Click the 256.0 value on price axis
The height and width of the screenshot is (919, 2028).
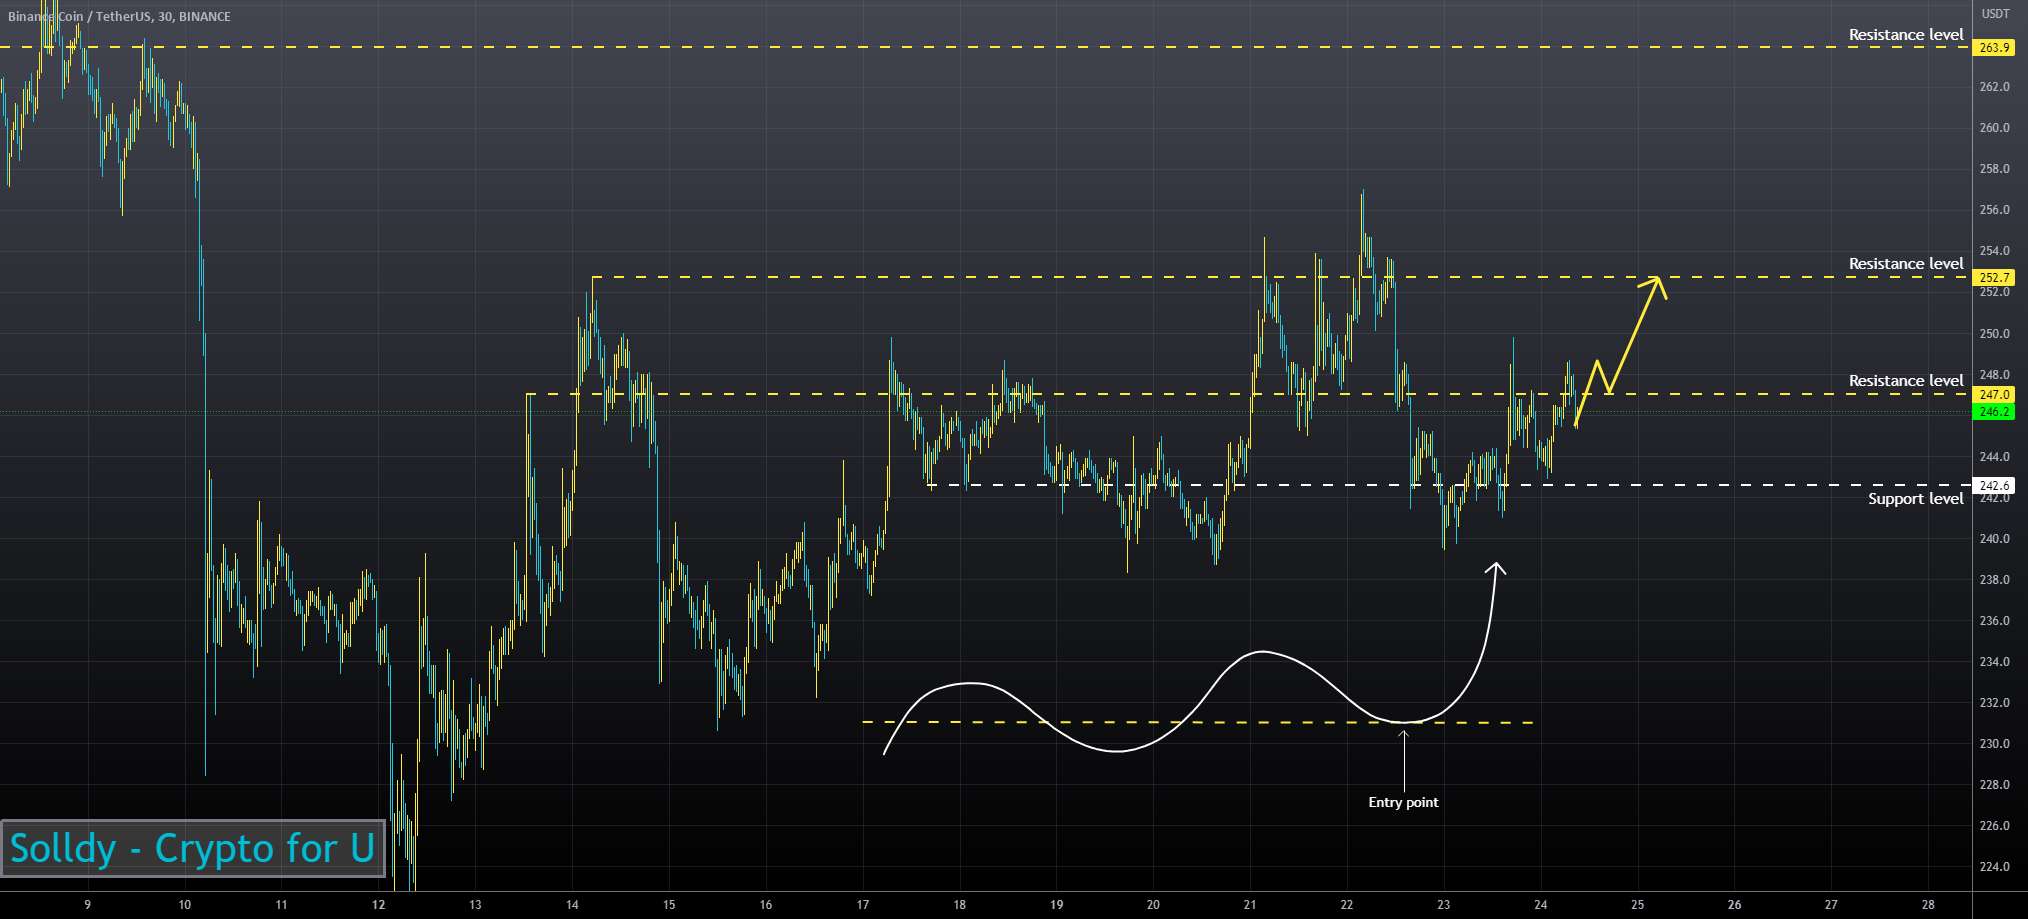(1994, 210)
